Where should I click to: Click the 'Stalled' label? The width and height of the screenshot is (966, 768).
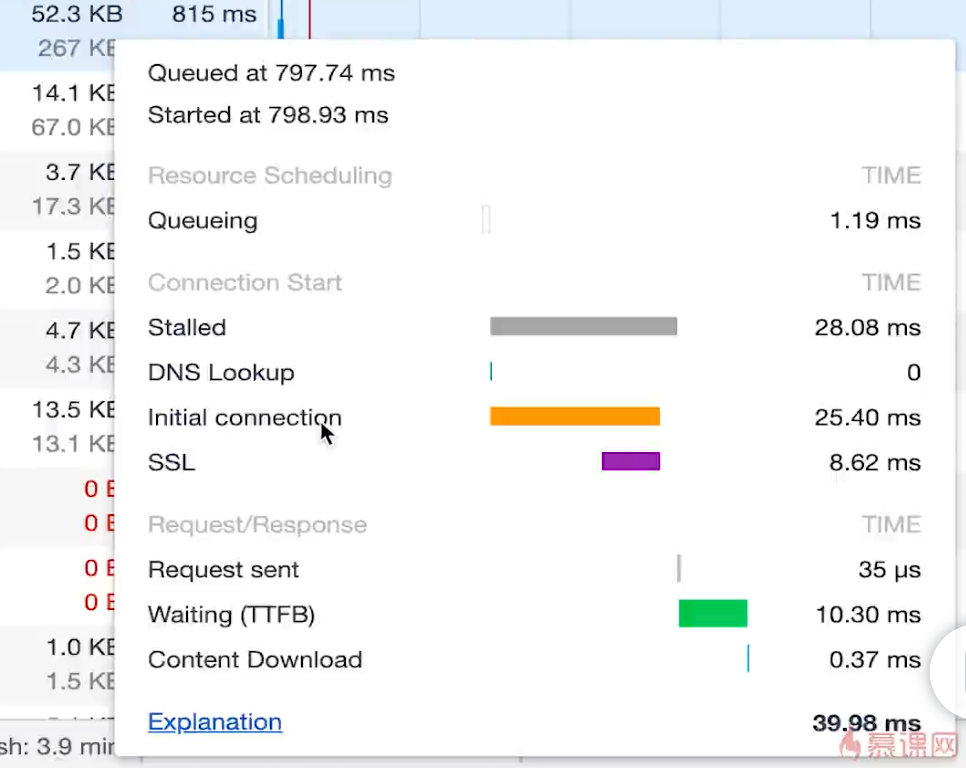click(187, 327)
